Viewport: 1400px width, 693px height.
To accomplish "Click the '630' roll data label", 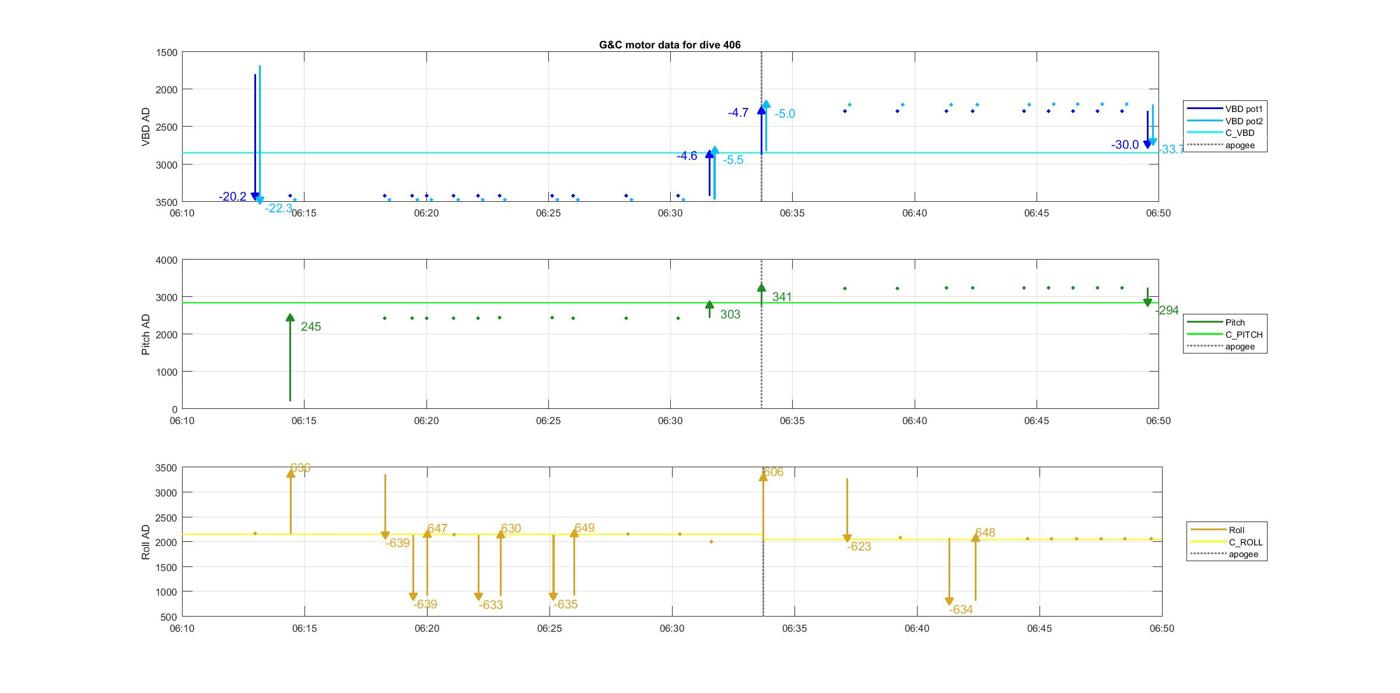I will click(x=511, y=529).
